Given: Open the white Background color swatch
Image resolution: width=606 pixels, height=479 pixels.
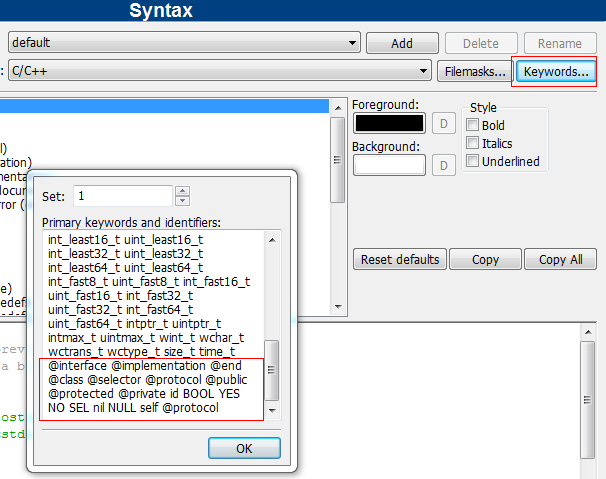Looking at the screenshot, I should (x=389, y=165).
